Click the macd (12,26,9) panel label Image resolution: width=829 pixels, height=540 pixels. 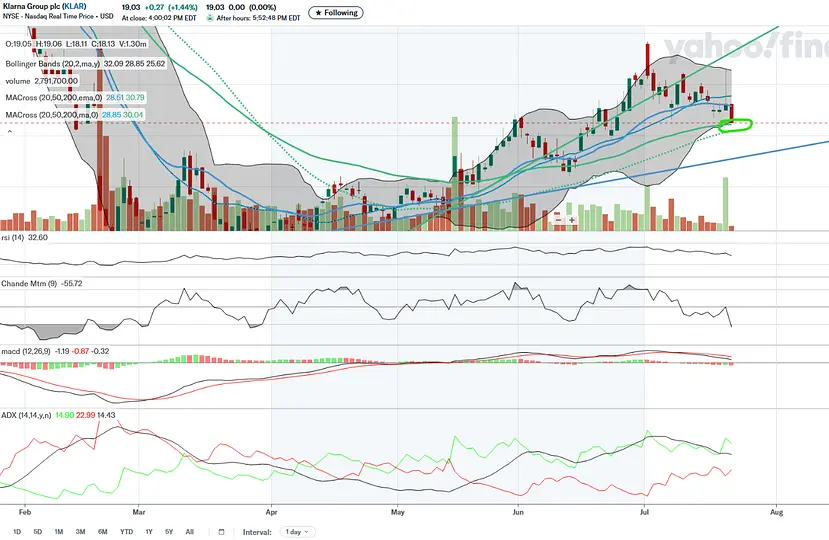(26, 351)
